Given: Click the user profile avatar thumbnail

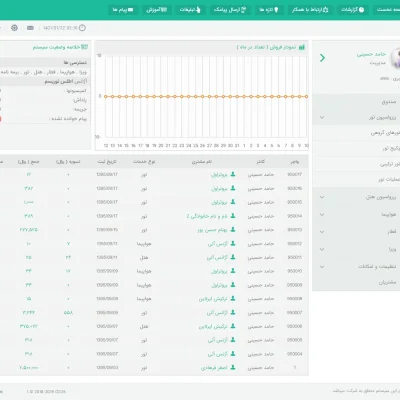Looking at the screenshot, I should (x=396, y=58).
